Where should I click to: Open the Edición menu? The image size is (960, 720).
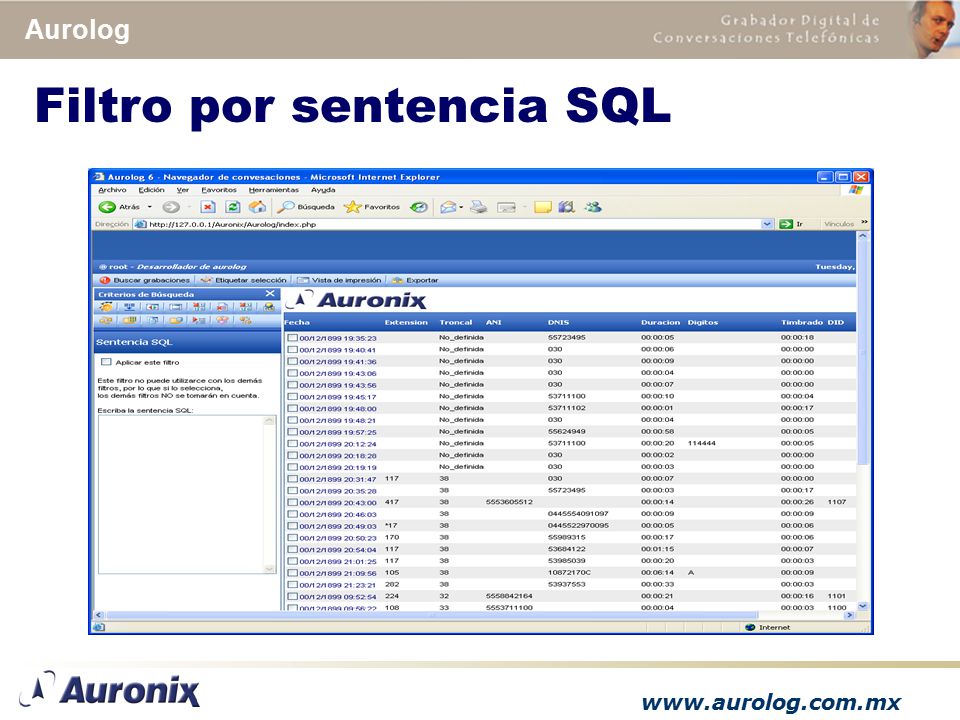151,190
